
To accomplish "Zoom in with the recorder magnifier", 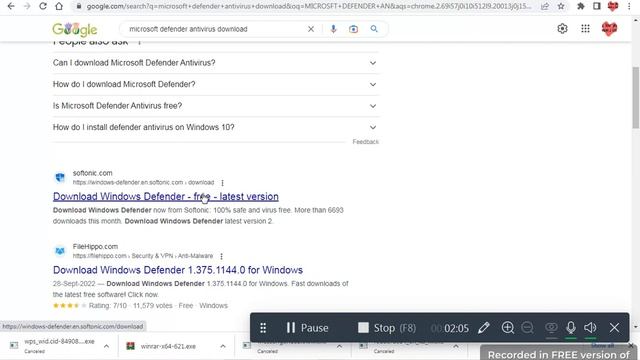I will 508,328.
